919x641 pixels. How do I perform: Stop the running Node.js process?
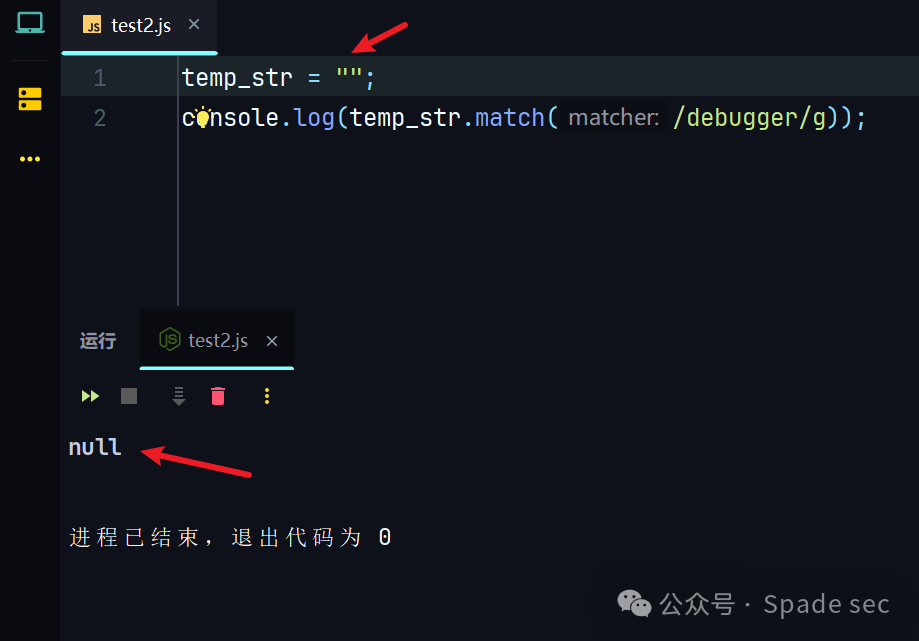tap(129, 396)
